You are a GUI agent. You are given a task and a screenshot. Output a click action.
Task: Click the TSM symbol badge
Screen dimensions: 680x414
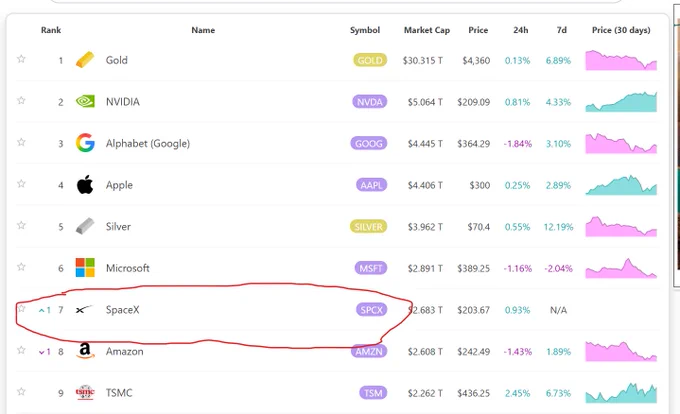pyautogui.click(x=373, y=393)
